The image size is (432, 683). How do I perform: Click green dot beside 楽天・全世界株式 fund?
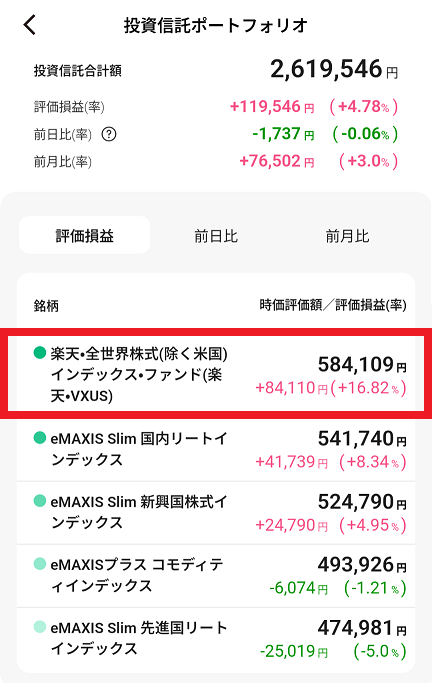click(40, 352)
